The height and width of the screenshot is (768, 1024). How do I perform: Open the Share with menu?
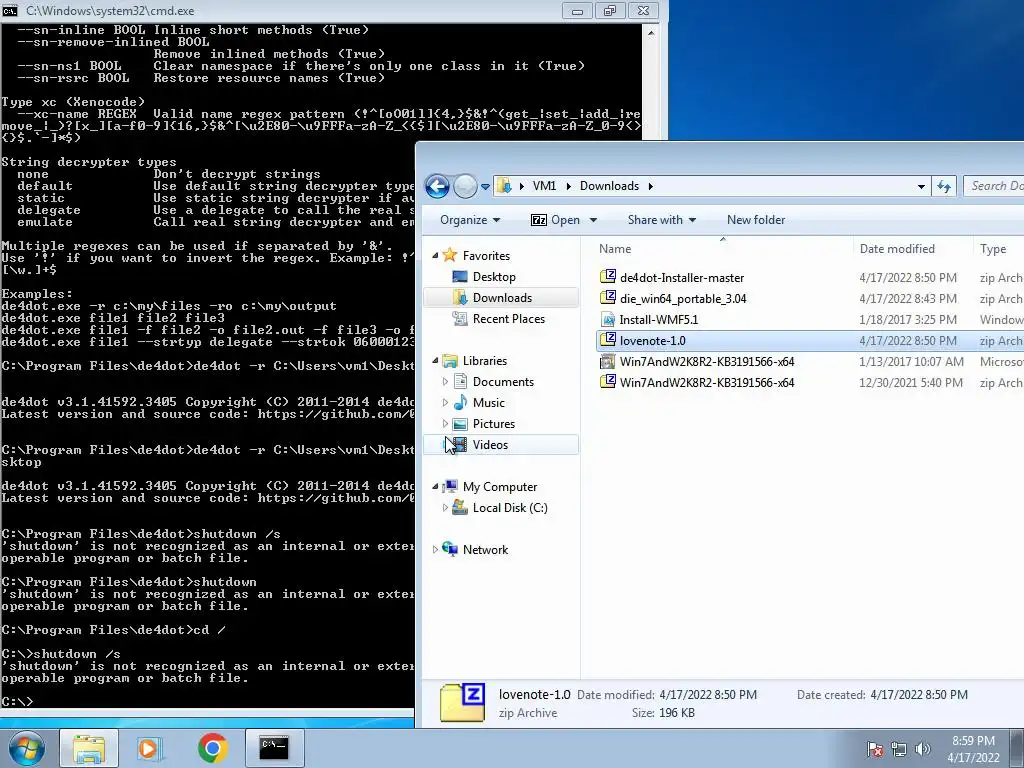click(662, 220)
